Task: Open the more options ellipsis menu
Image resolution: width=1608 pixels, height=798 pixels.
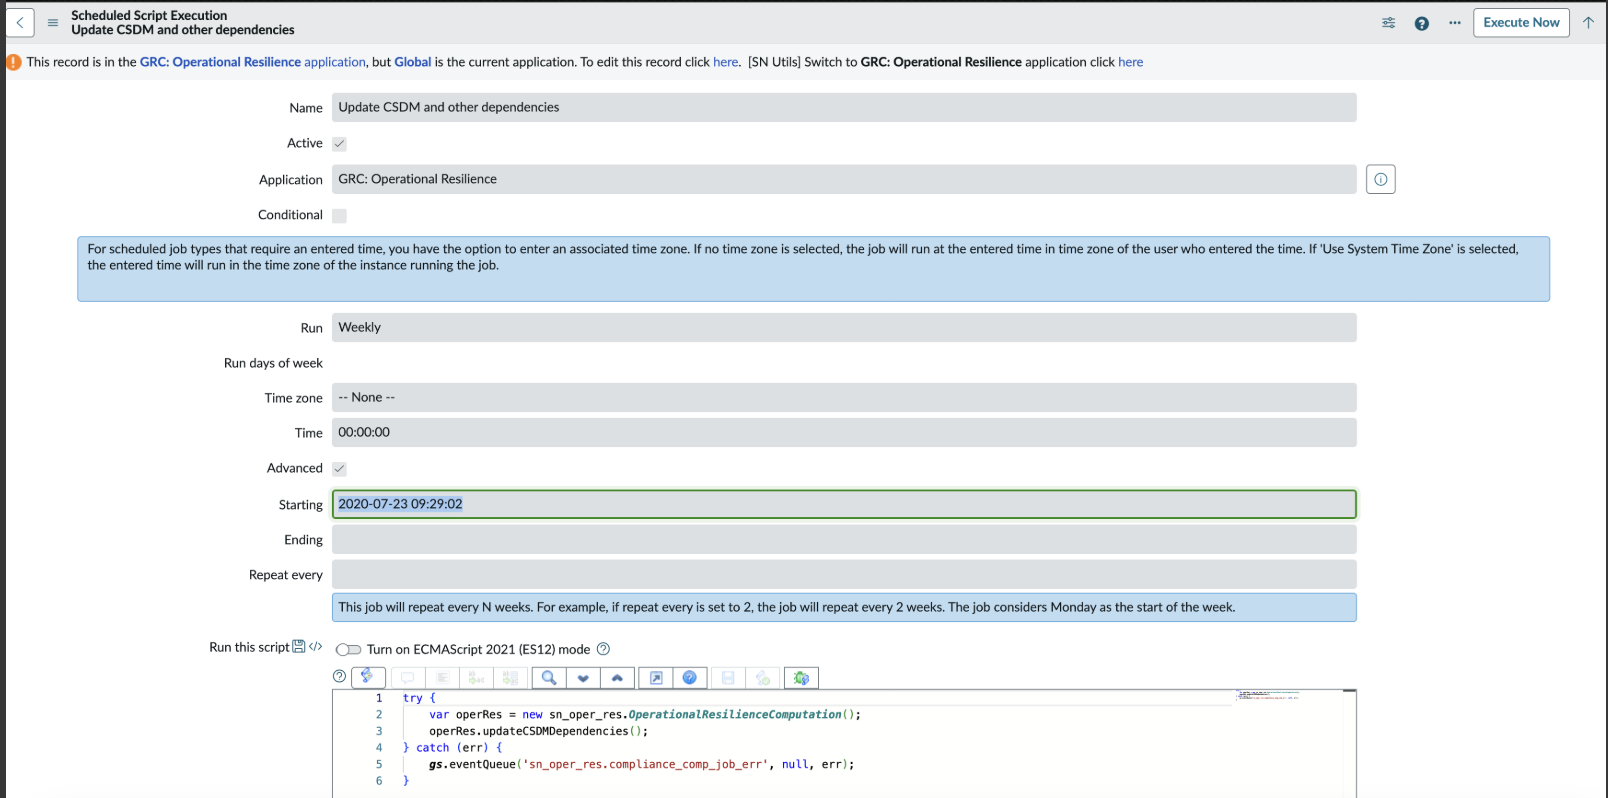Action: click(x=1454, y=23)
